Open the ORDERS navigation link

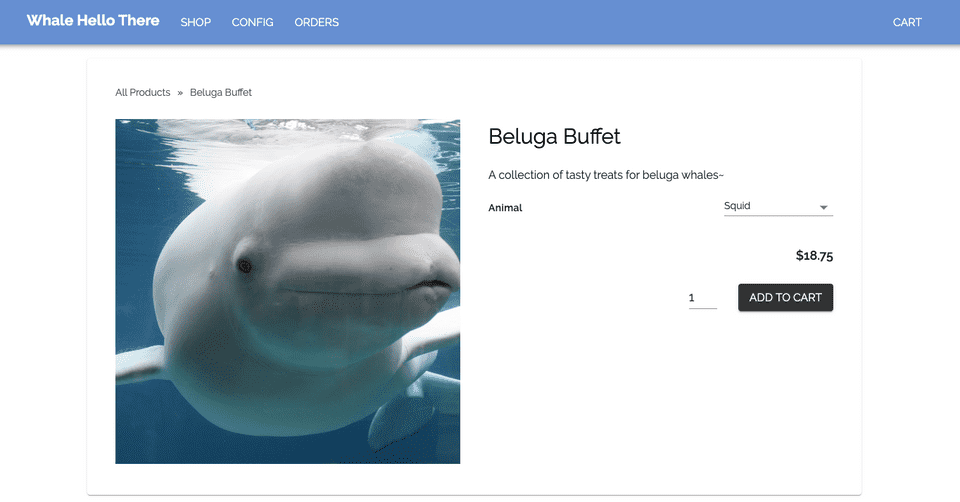coord(317,22)
